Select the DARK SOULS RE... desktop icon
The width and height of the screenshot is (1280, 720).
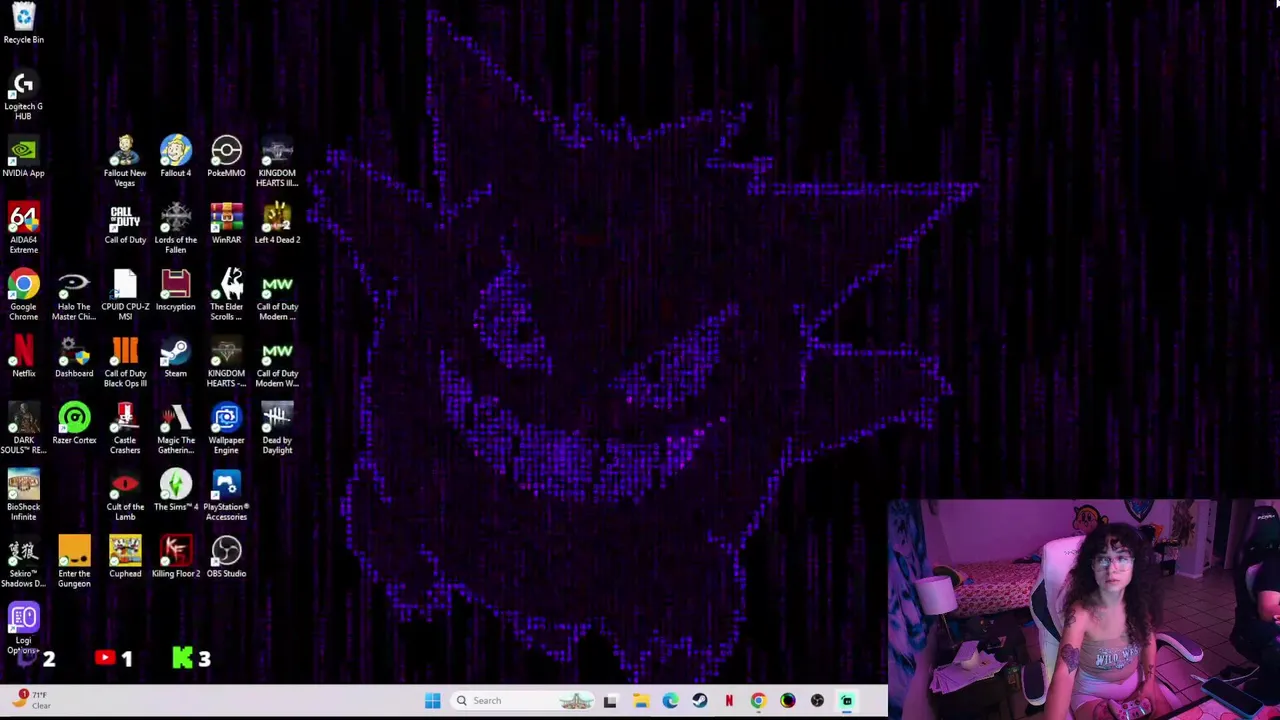(x=23, y=429)
